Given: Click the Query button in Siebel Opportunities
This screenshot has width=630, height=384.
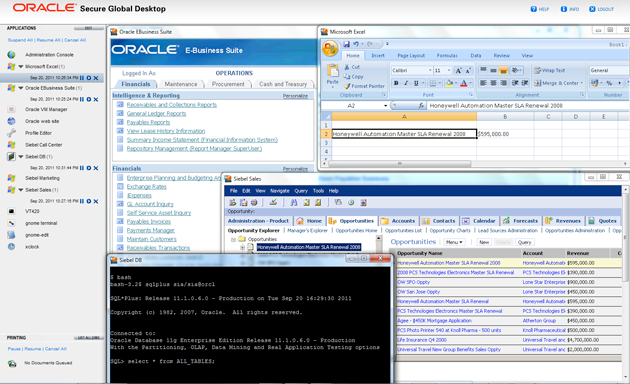Looking at the screenshot, I should point(524,242).
